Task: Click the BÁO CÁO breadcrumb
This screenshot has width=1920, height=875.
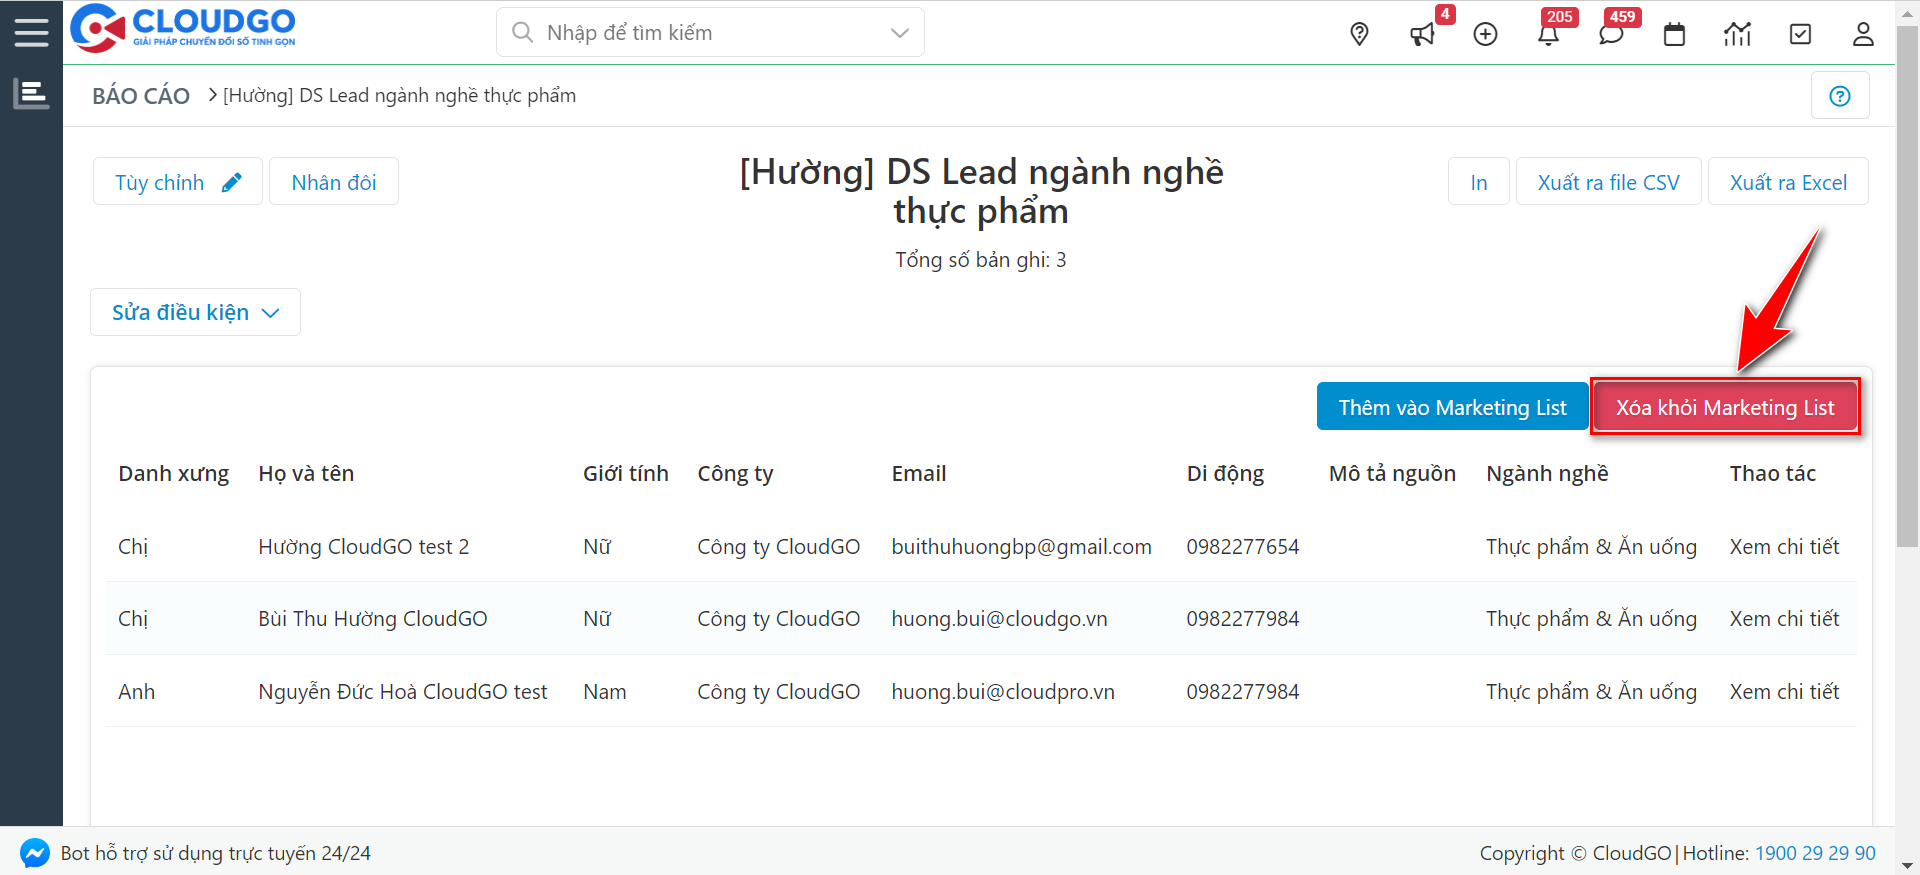Action: click(141, 96)
